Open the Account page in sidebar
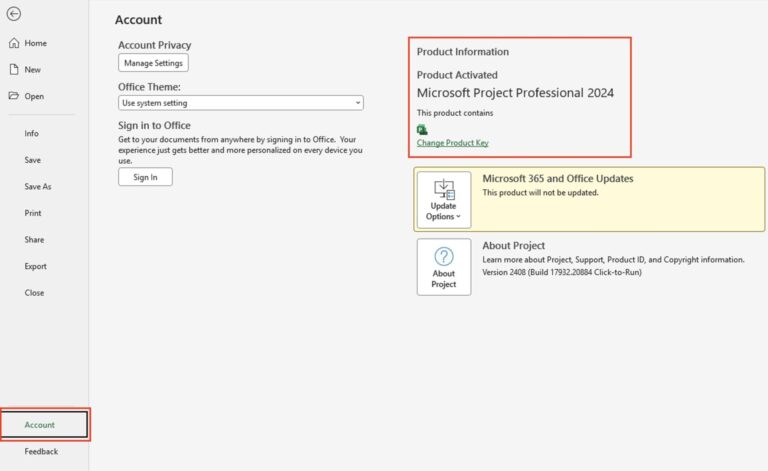Image resolution: width=768 pixels, height=471 pixels. 45,424
